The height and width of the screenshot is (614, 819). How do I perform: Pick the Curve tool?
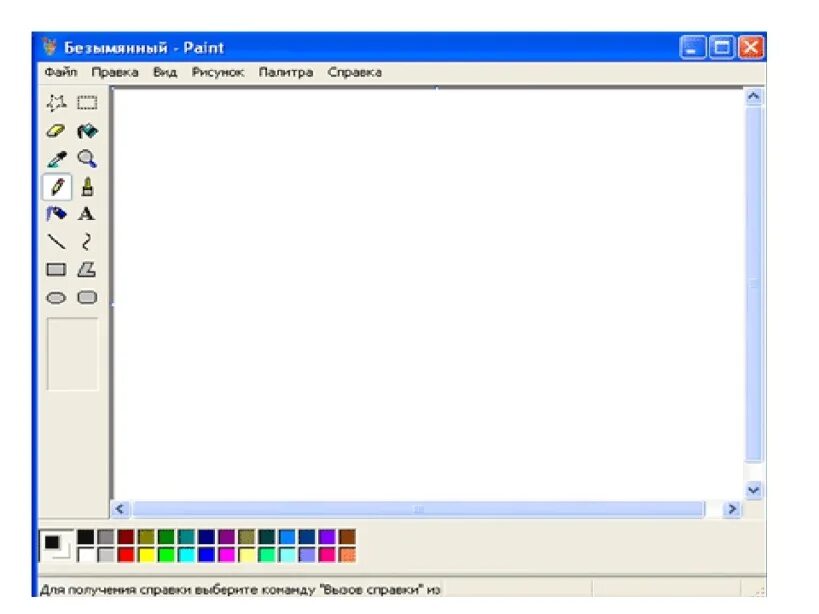click(x=87, y=242)
